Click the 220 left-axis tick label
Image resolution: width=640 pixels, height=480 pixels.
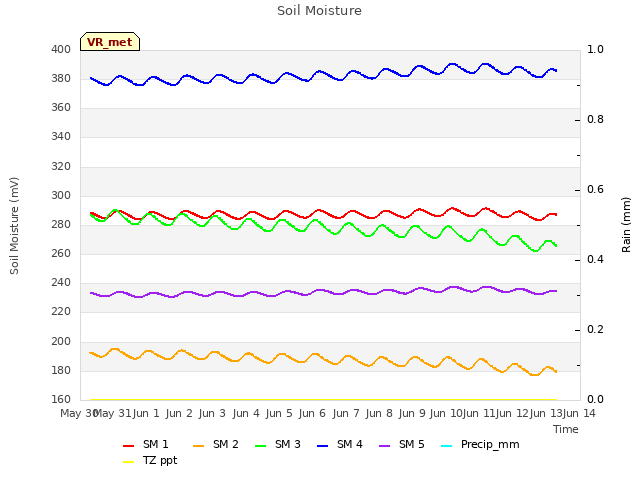click(x=61, y=312)
